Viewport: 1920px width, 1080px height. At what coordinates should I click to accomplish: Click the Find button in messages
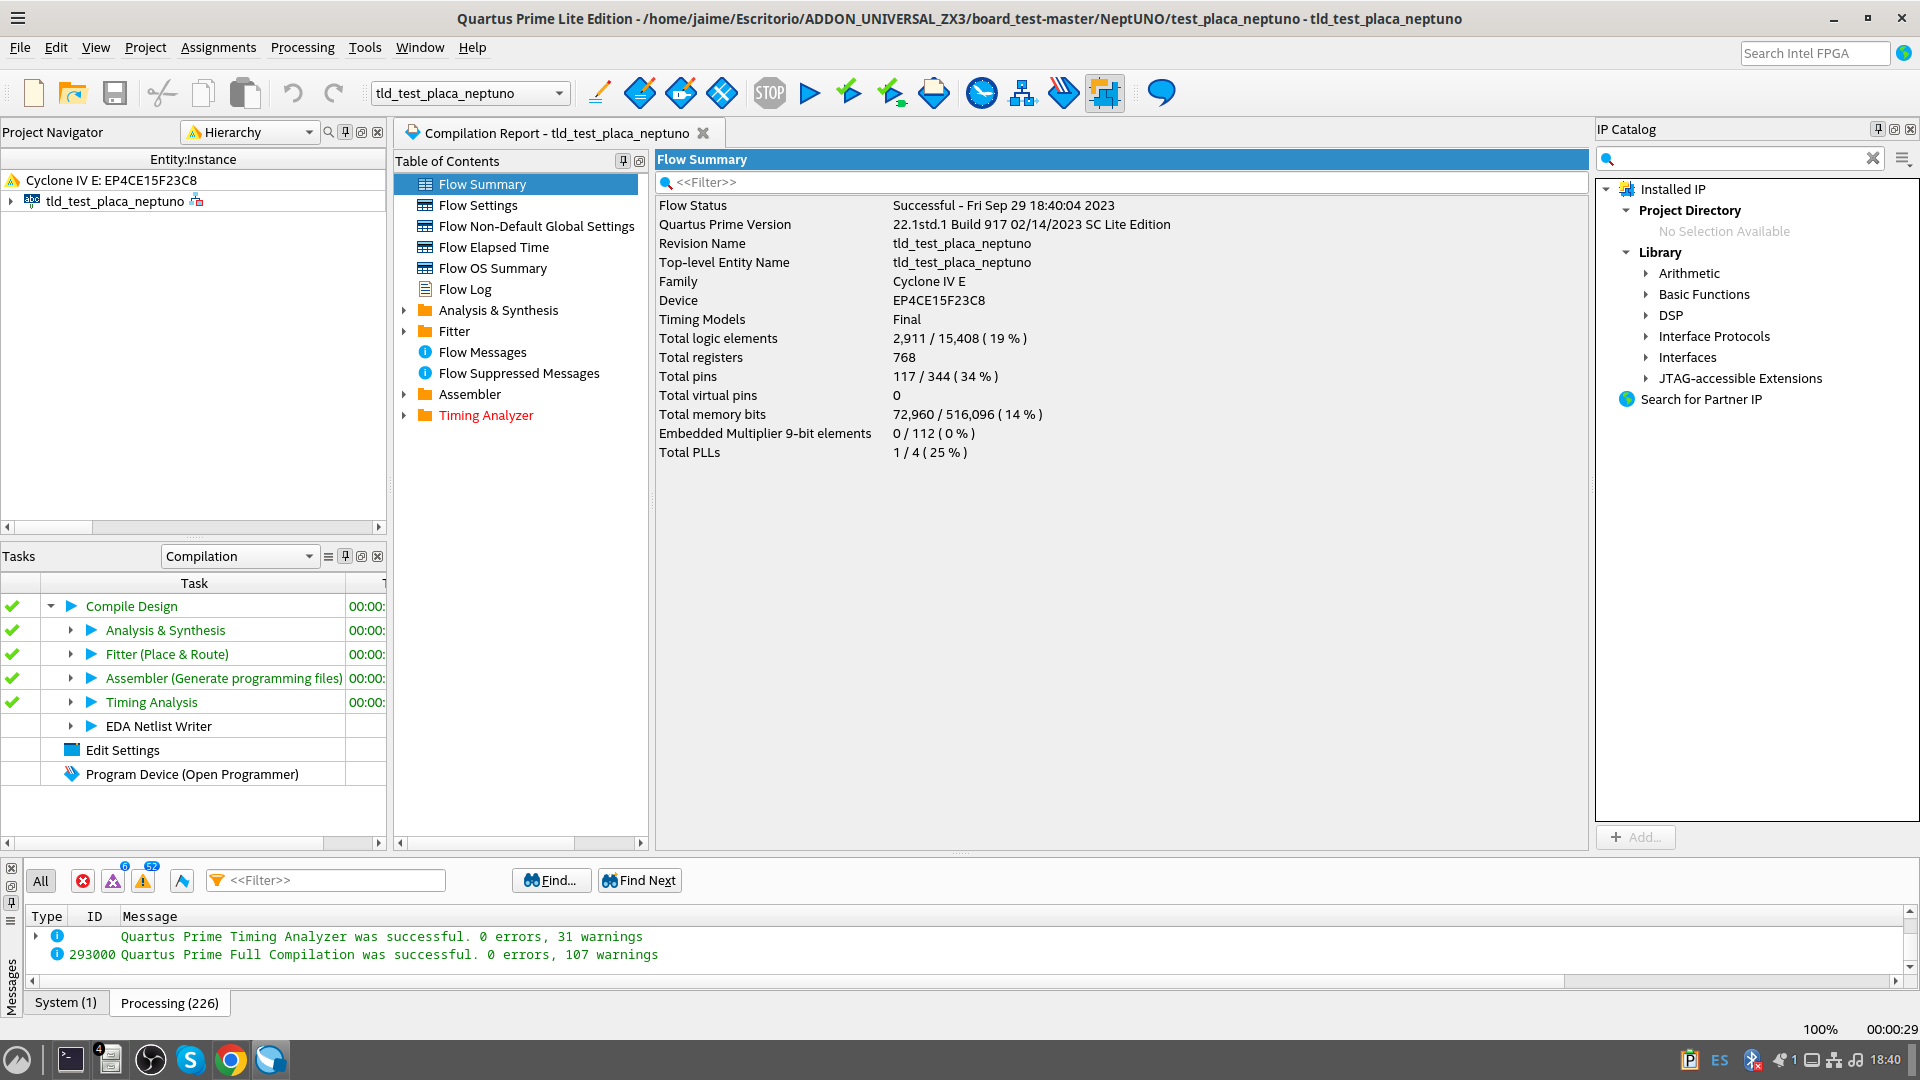(547, 880)
